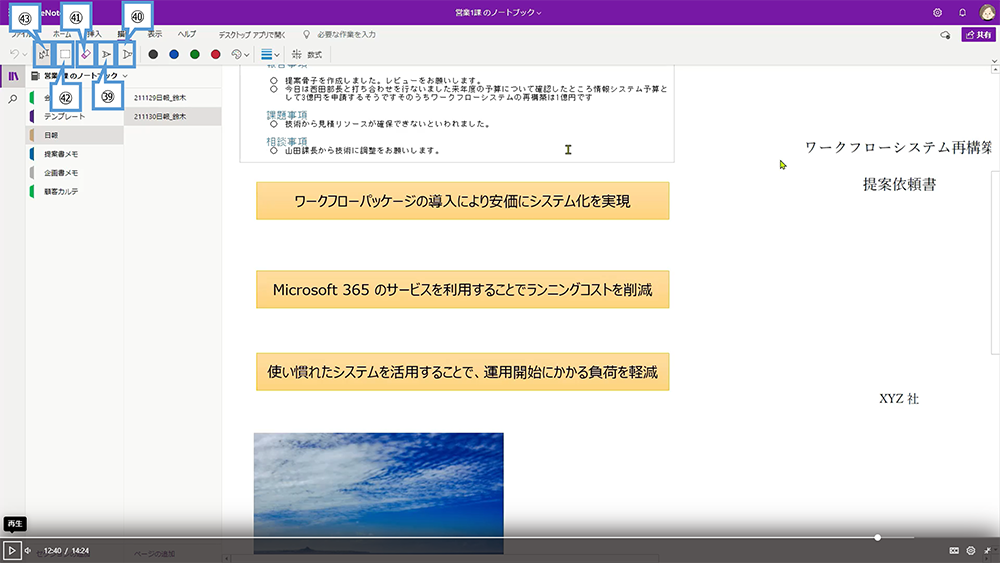Open the テンプレート section
This screenshot has height=563, width=1000.
click(75, 116)
